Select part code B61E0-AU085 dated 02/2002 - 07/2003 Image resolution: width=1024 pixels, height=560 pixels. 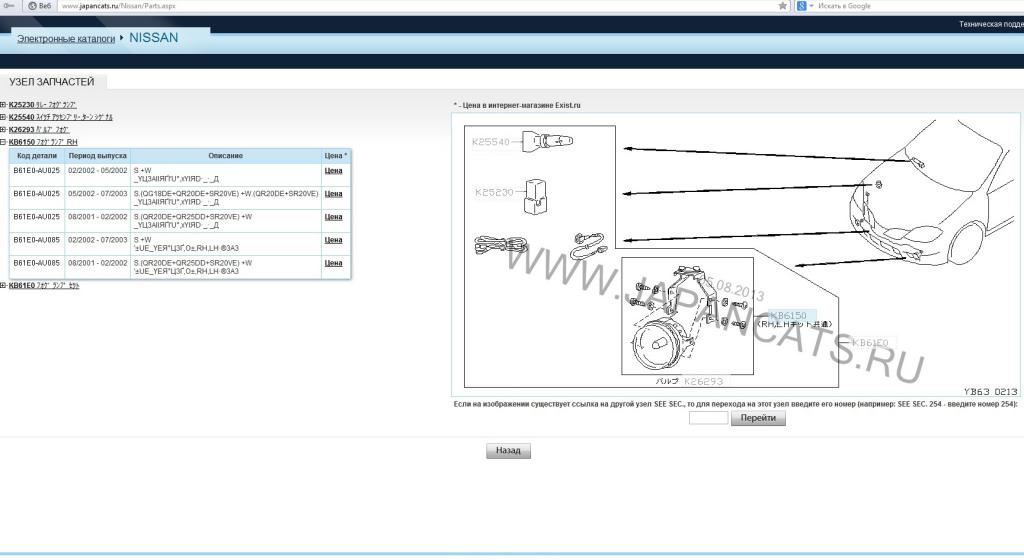tap(37, 240)
